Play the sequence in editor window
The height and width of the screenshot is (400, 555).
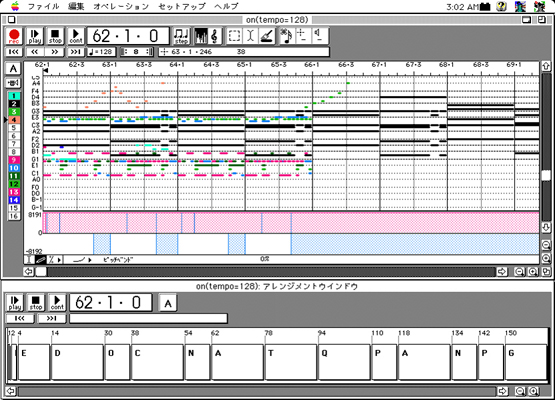pos(35,36)
